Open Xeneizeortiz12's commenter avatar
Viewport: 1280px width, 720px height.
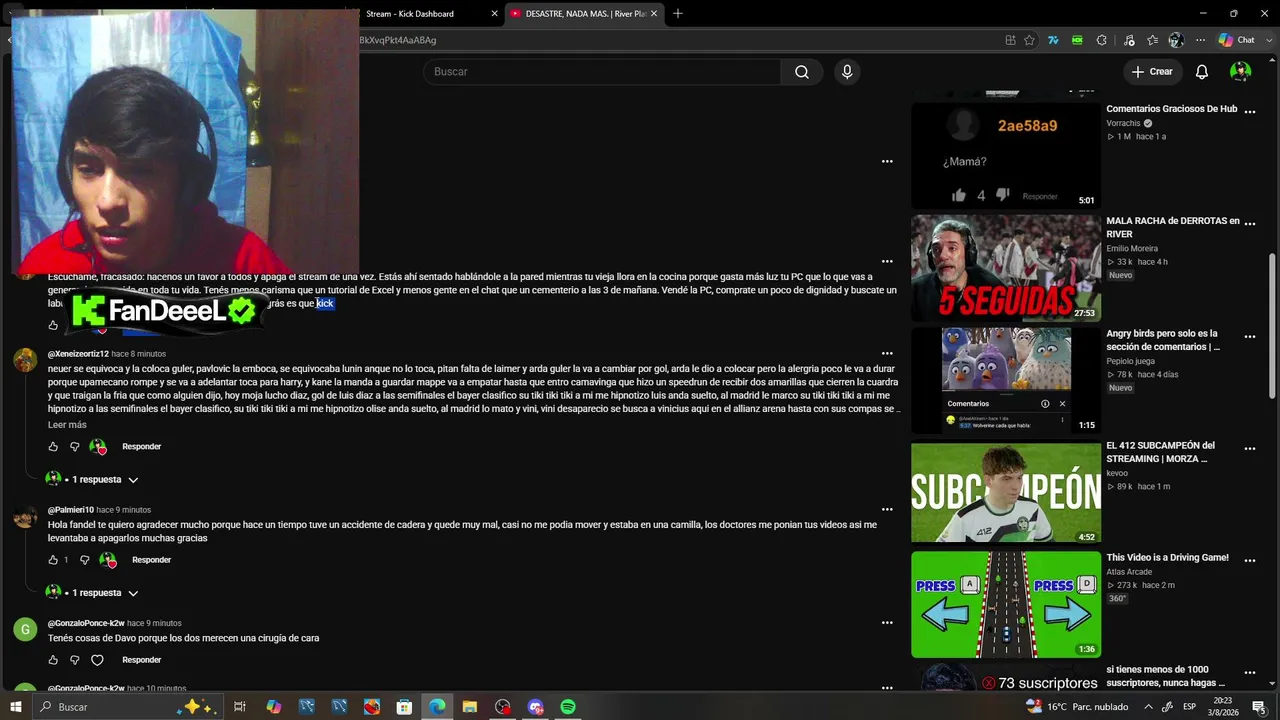[25, 361]
